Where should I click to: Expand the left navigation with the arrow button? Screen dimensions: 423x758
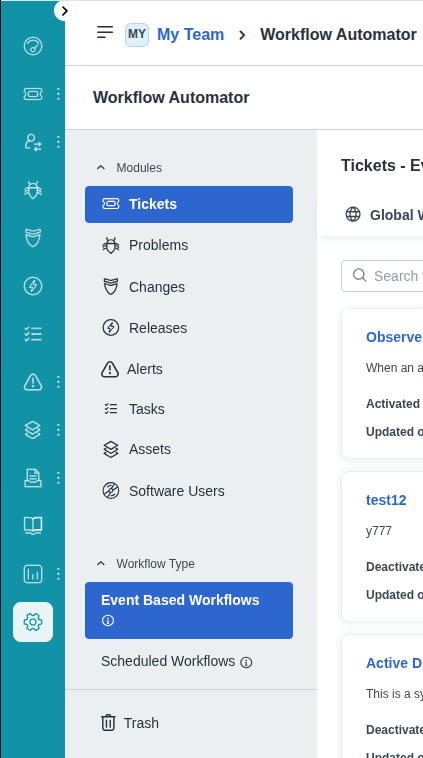coord(65,11)
